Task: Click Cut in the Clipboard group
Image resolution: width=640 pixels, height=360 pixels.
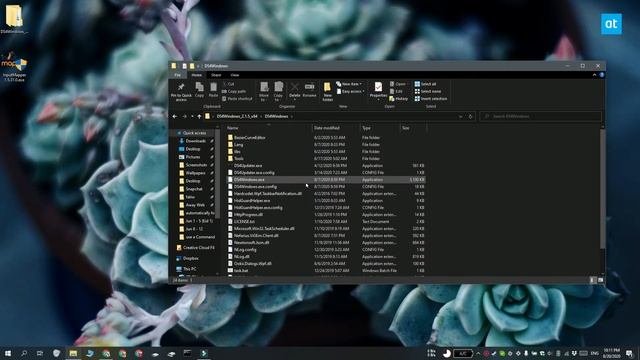Action: pos(228,84)
